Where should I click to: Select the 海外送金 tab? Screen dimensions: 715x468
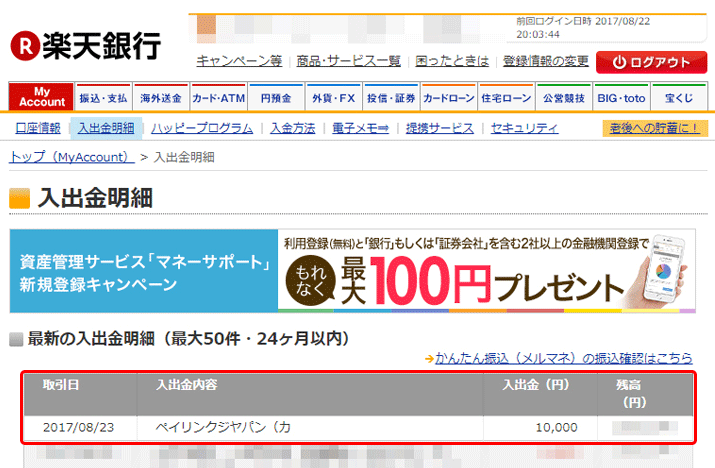161,98
